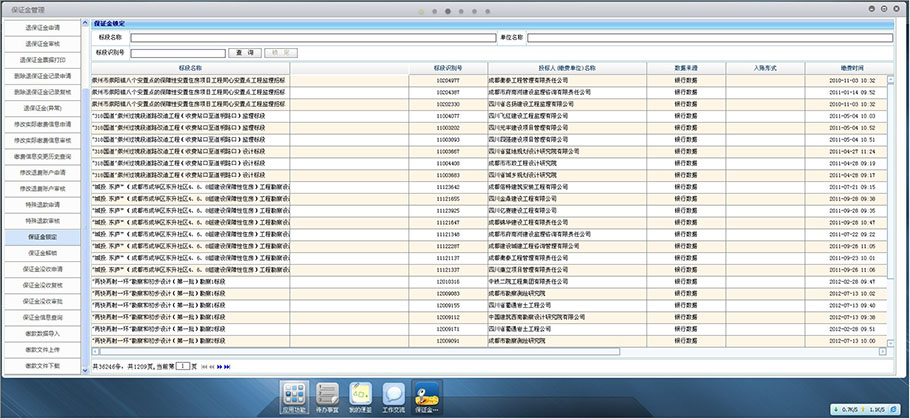
Task: Focus the 标段识别号 input field
Action: [178, 53]
